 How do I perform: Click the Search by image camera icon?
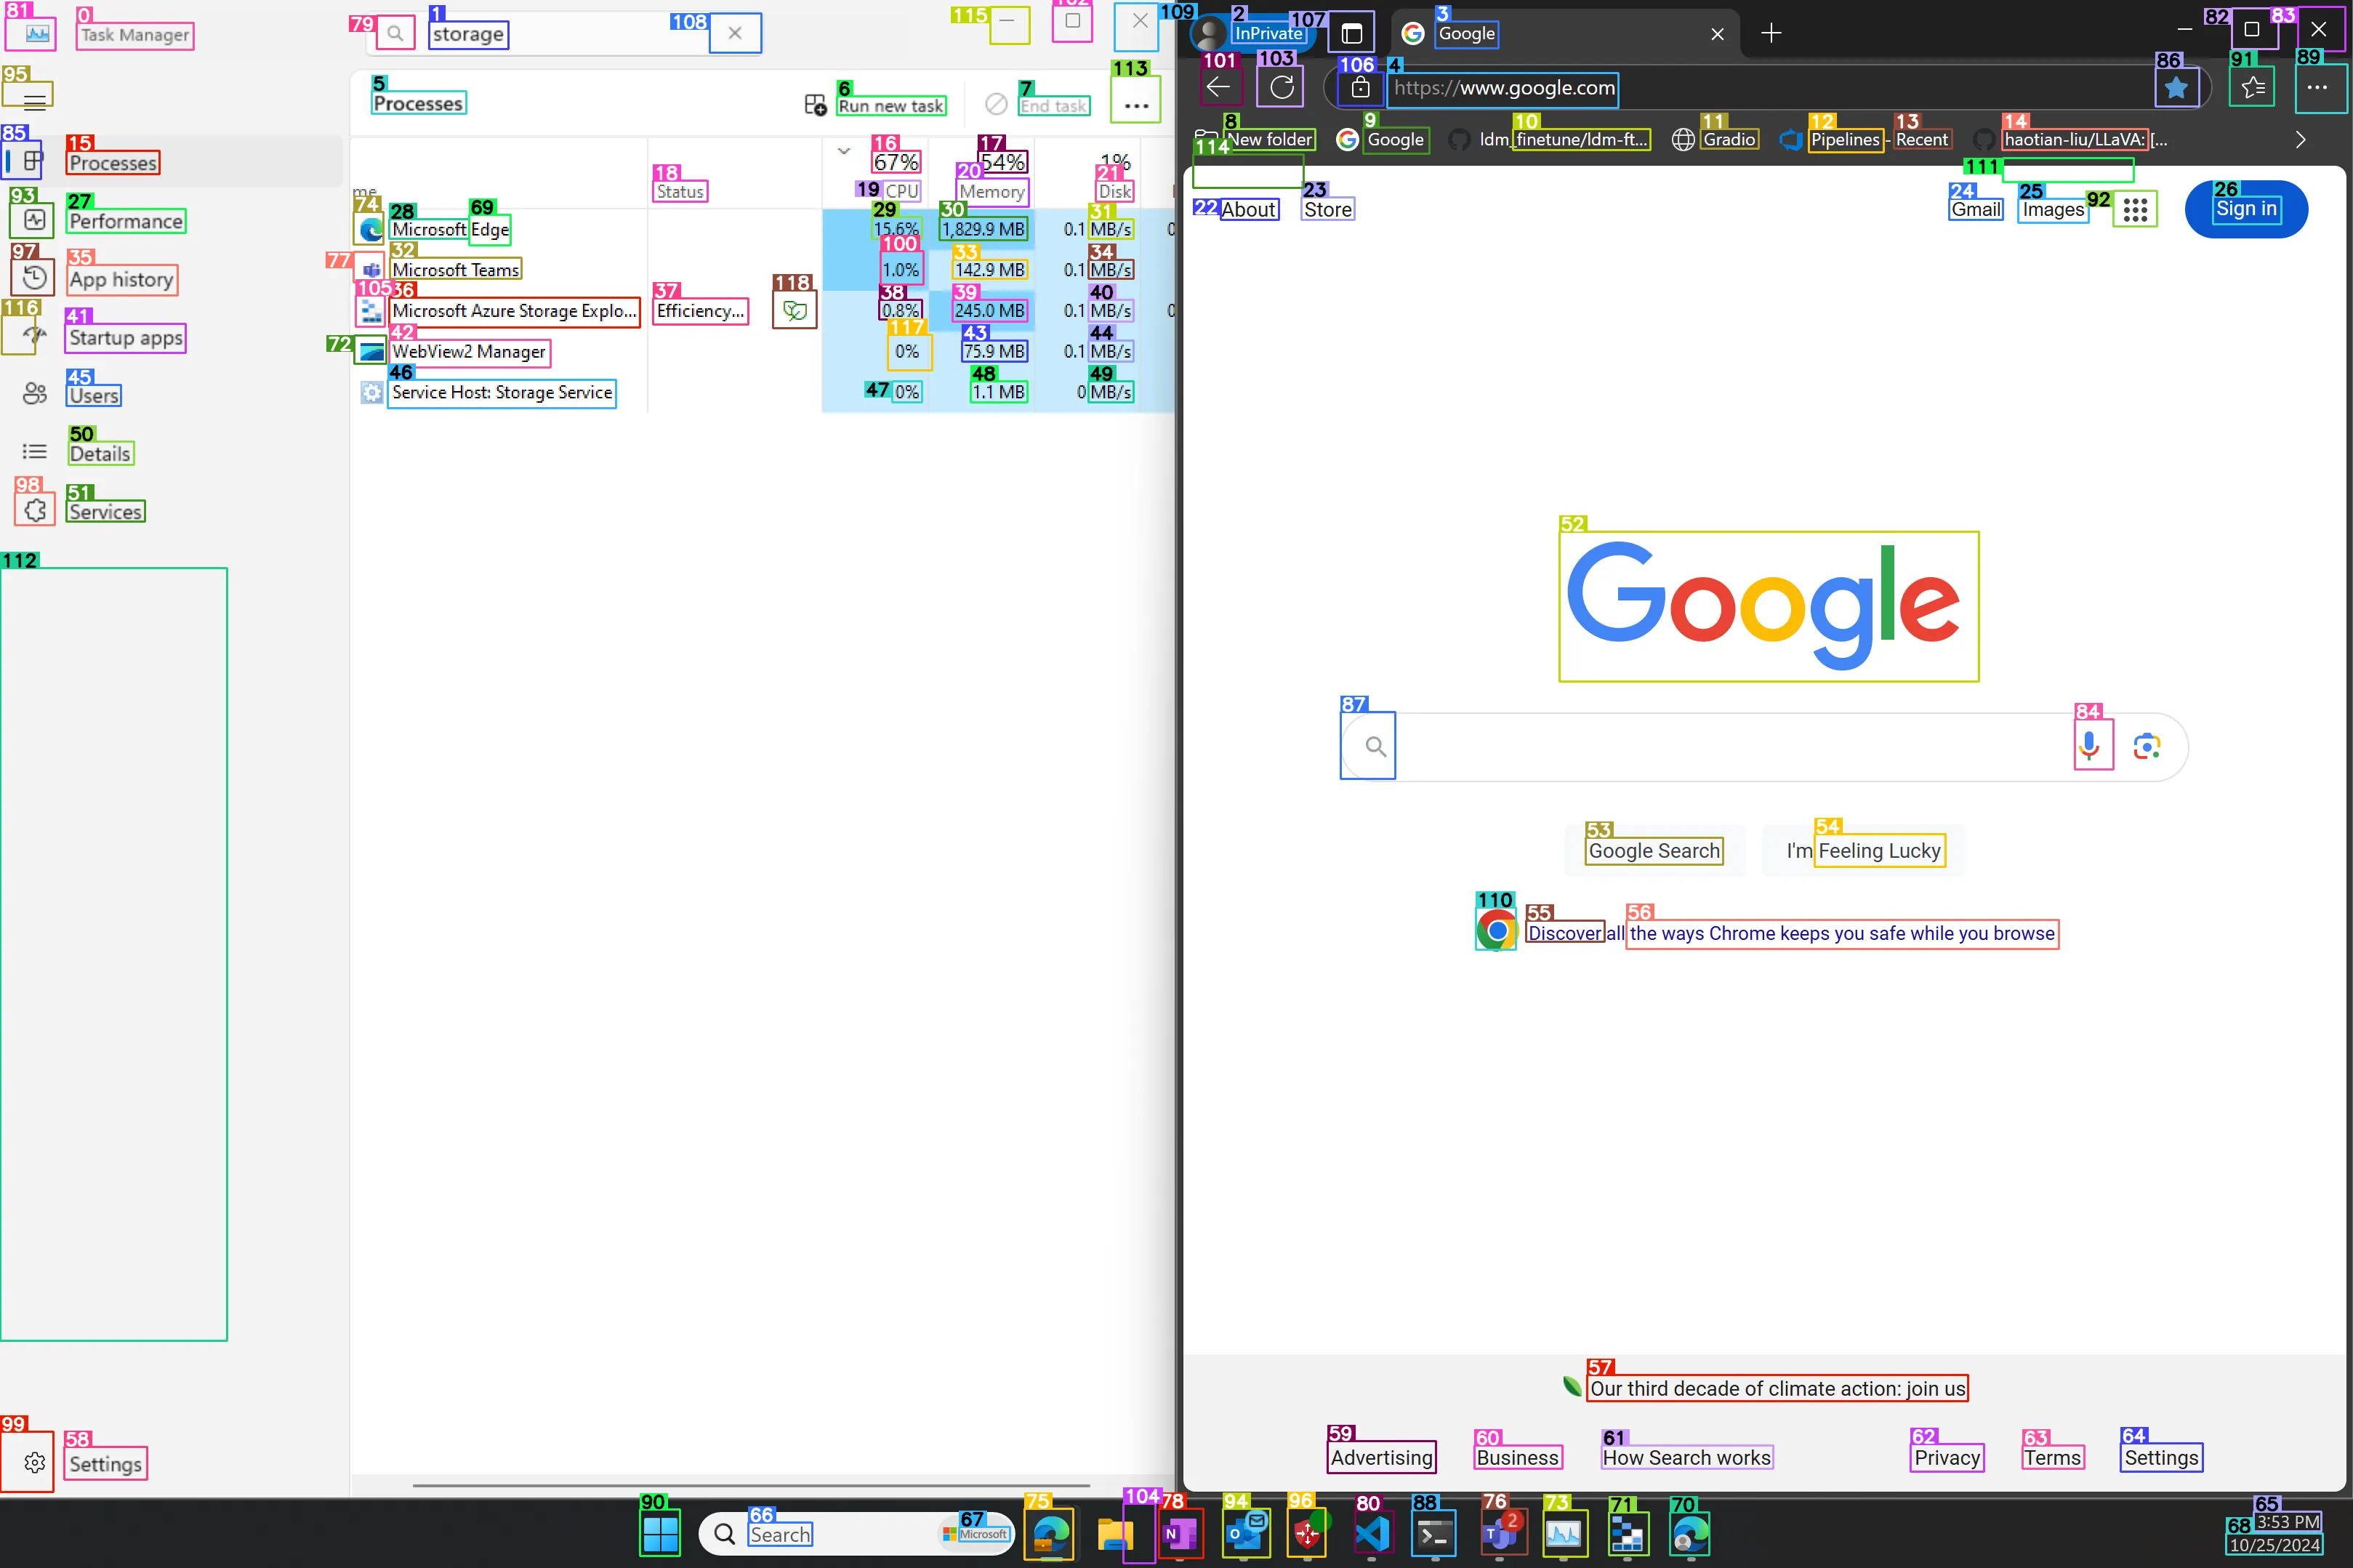click(2146, 746)
